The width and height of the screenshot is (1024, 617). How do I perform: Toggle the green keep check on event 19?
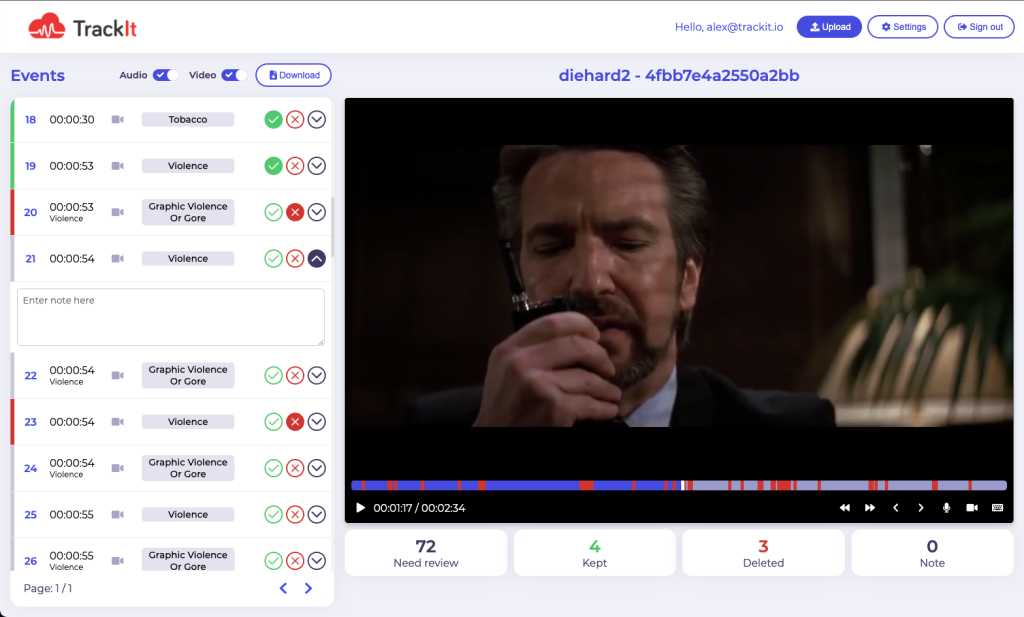(273, 165)
